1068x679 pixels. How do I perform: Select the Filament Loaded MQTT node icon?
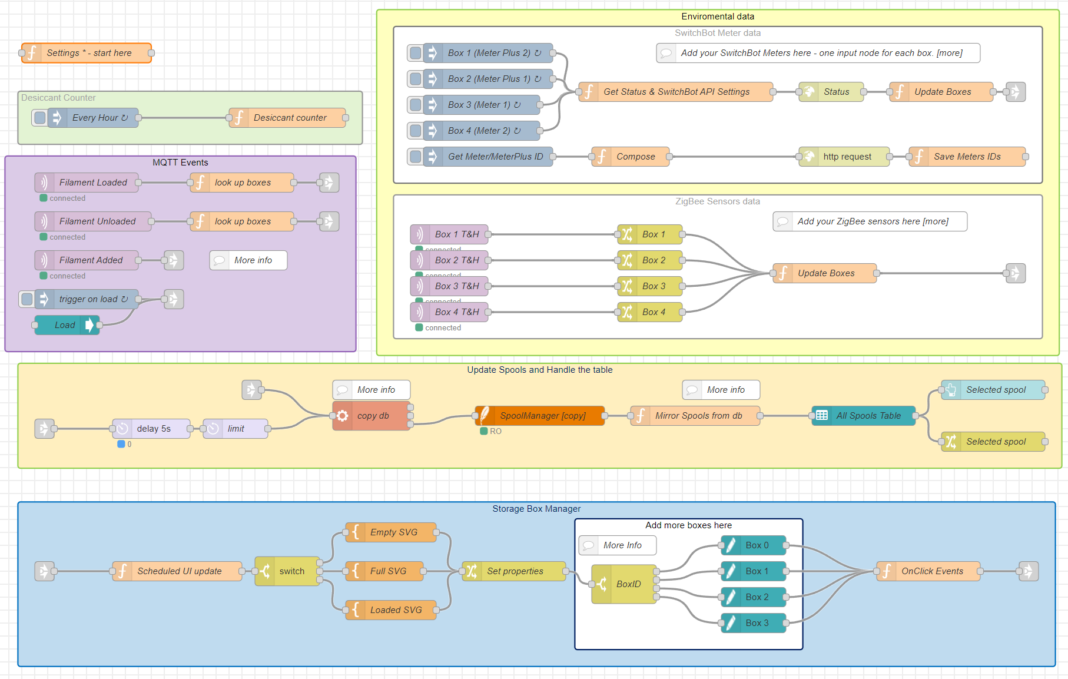(44, 182)
